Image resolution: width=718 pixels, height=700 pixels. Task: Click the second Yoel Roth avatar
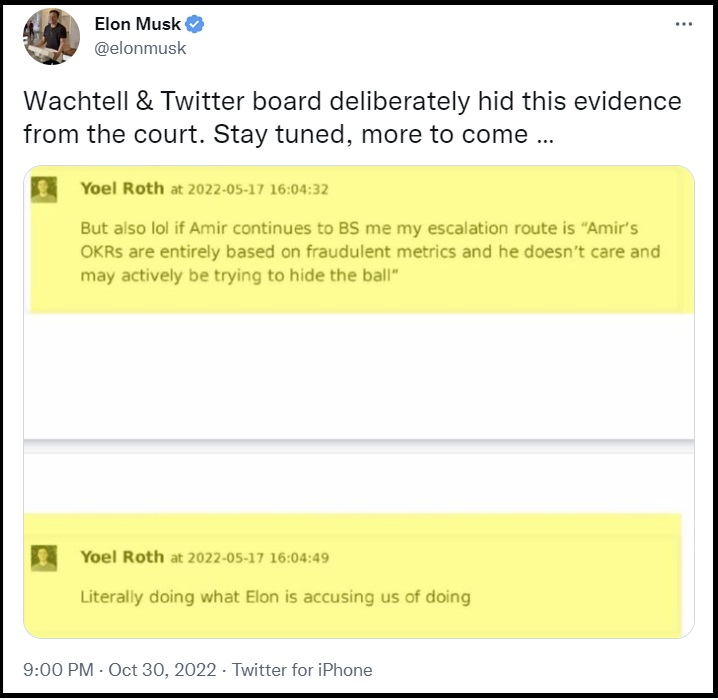(x=44, y=558)
